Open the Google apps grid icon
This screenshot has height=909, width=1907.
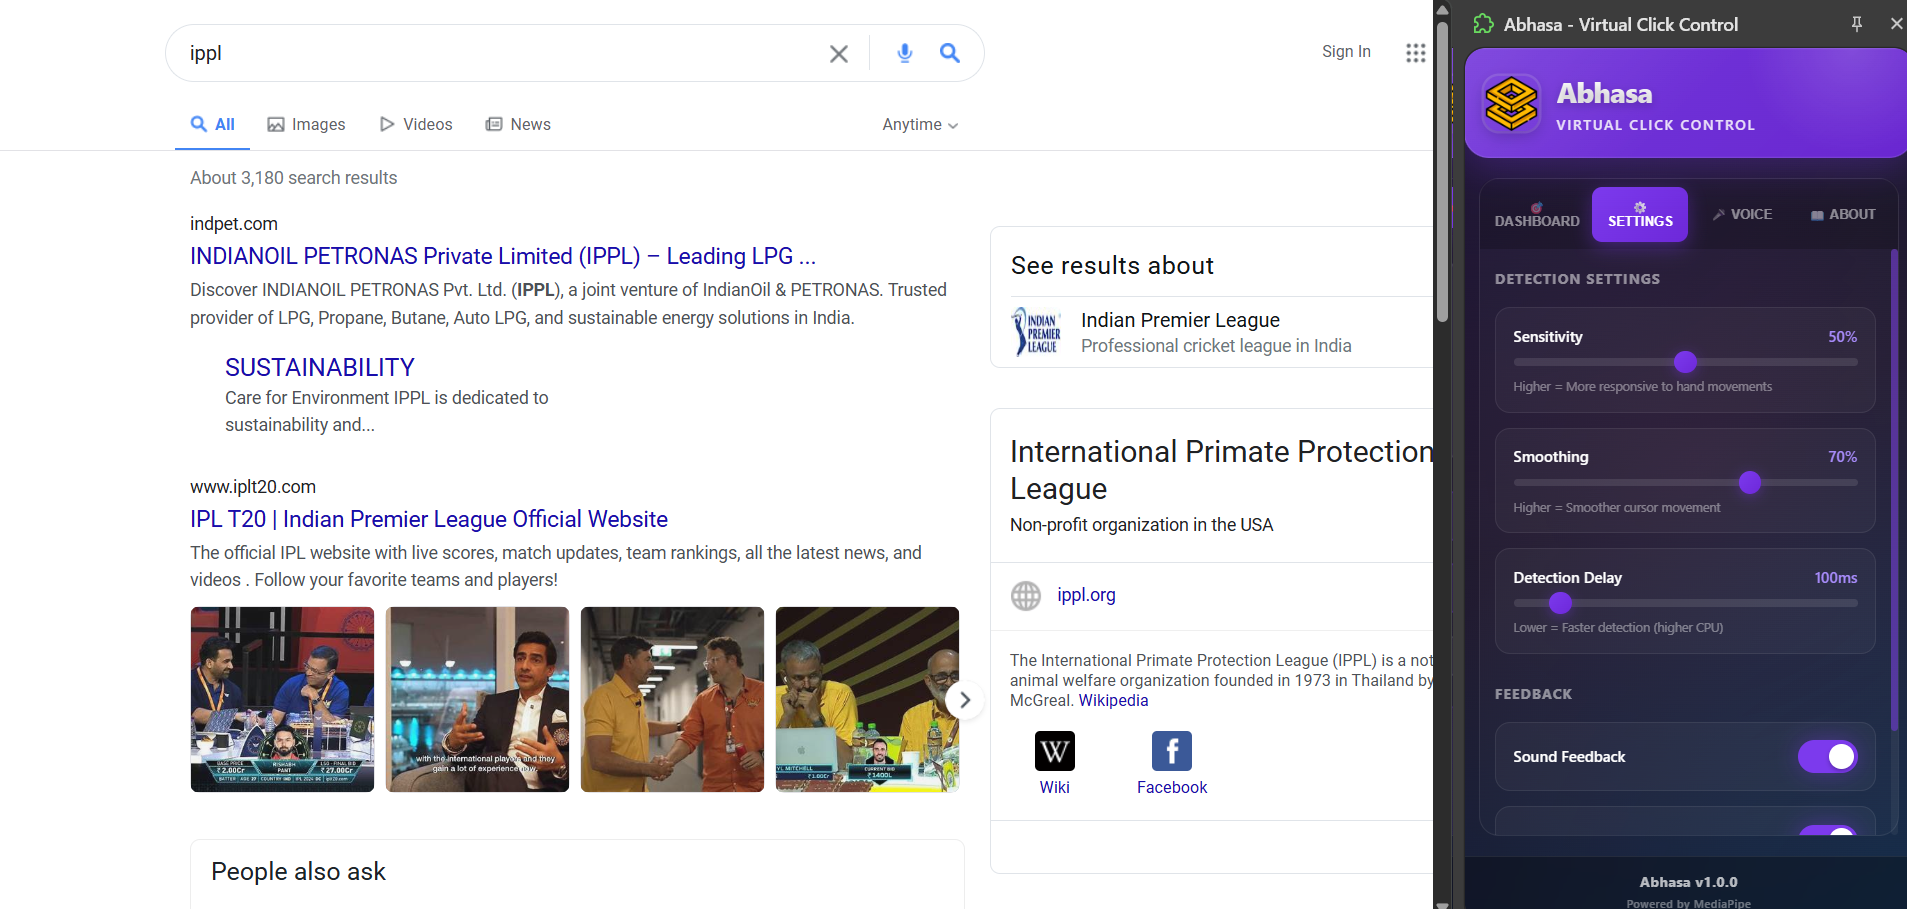point(1416,53)
